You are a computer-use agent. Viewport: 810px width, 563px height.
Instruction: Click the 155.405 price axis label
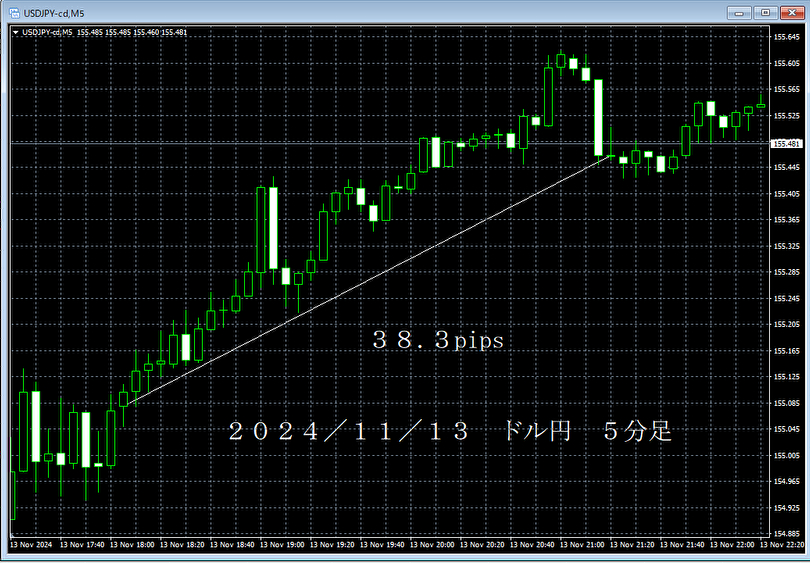pyautogui.click(x=786, y=194)
